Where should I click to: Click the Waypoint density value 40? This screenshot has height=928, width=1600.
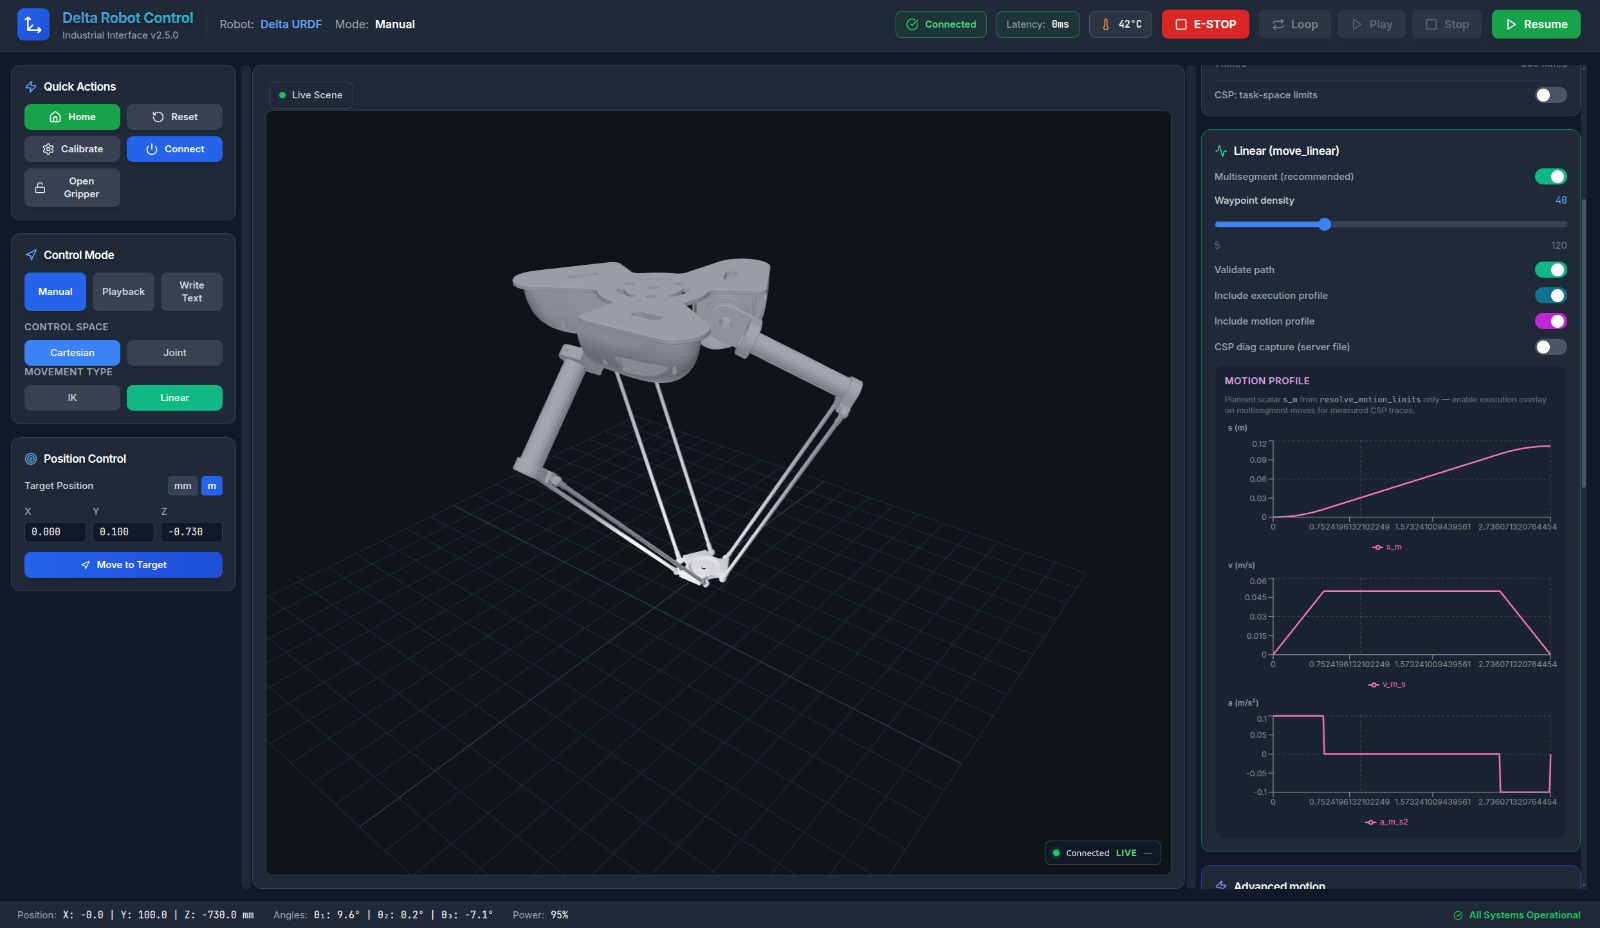1561,201
